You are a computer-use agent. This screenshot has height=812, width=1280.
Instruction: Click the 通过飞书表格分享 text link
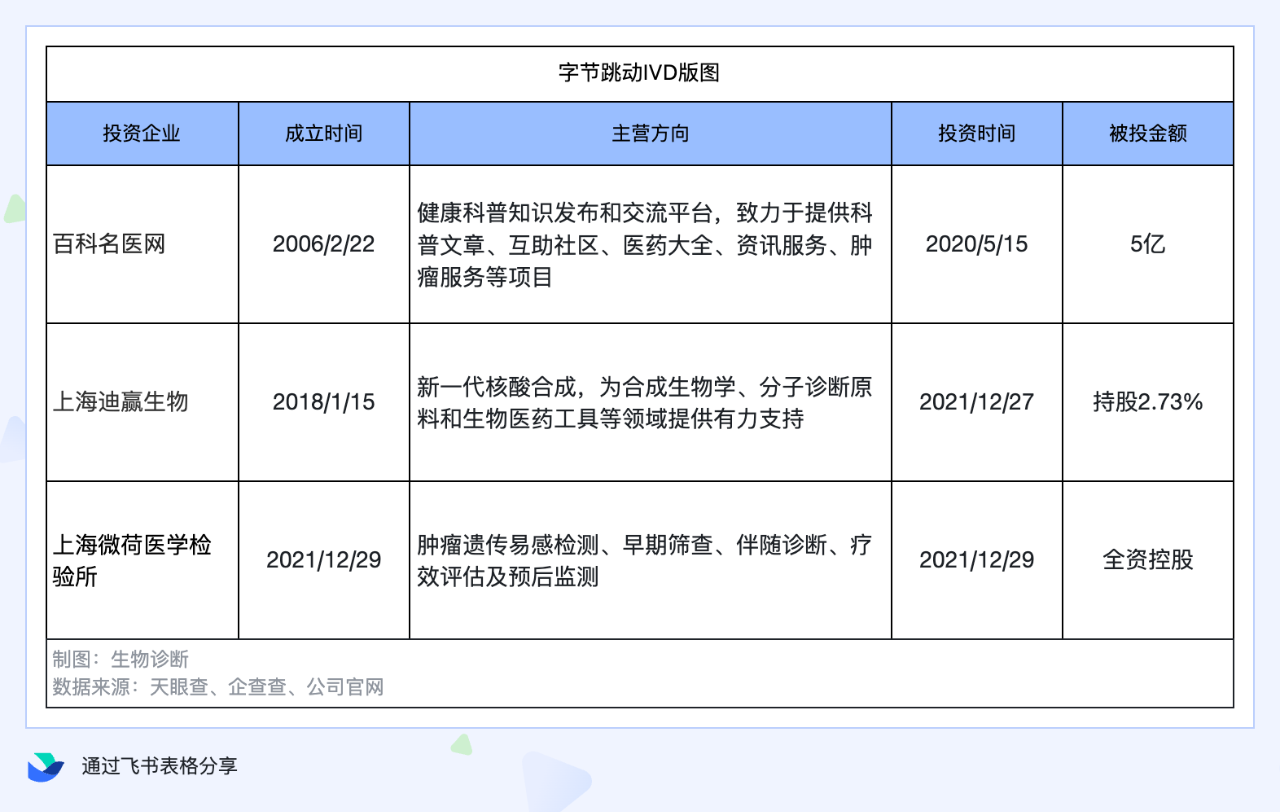tap(160, 766)
